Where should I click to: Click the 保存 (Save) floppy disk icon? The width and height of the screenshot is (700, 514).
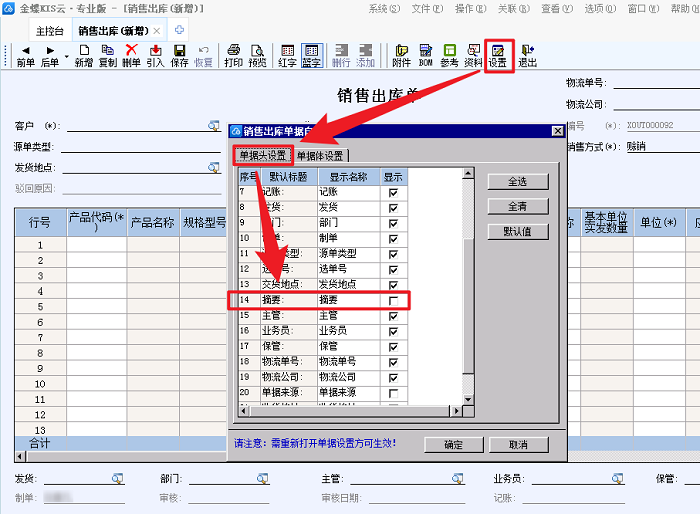click(180, 54)
